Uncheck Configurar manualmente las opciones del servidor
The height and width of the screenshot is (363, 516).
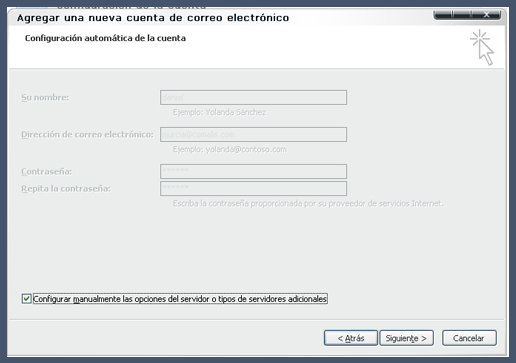[x=27, y=299]
